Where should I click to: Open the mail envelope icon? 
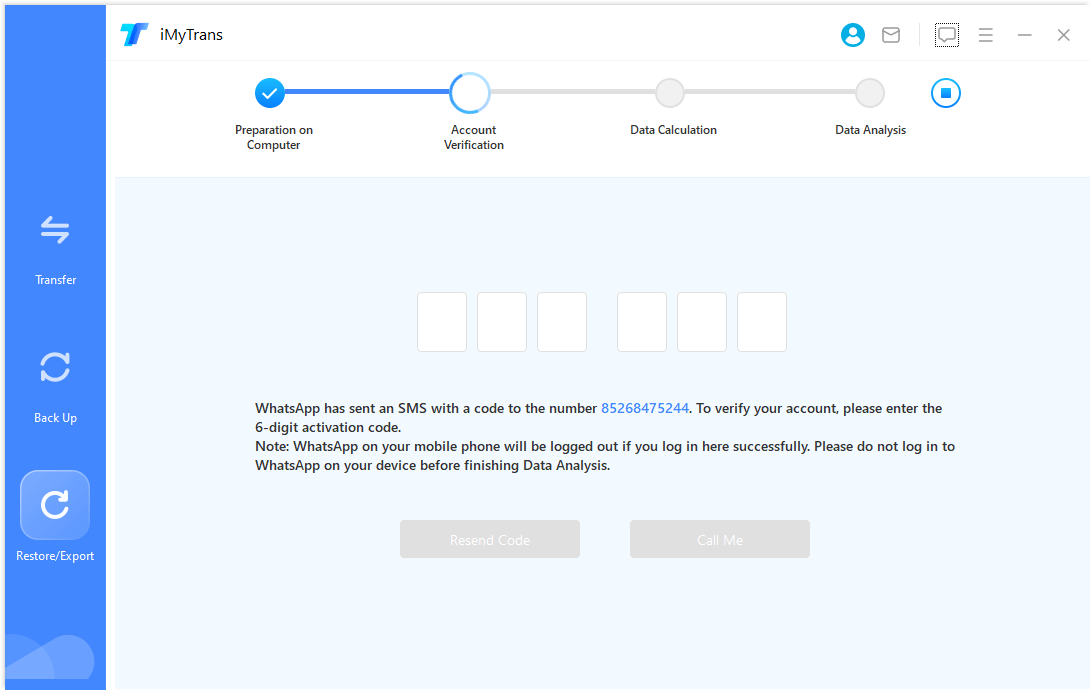890,35
